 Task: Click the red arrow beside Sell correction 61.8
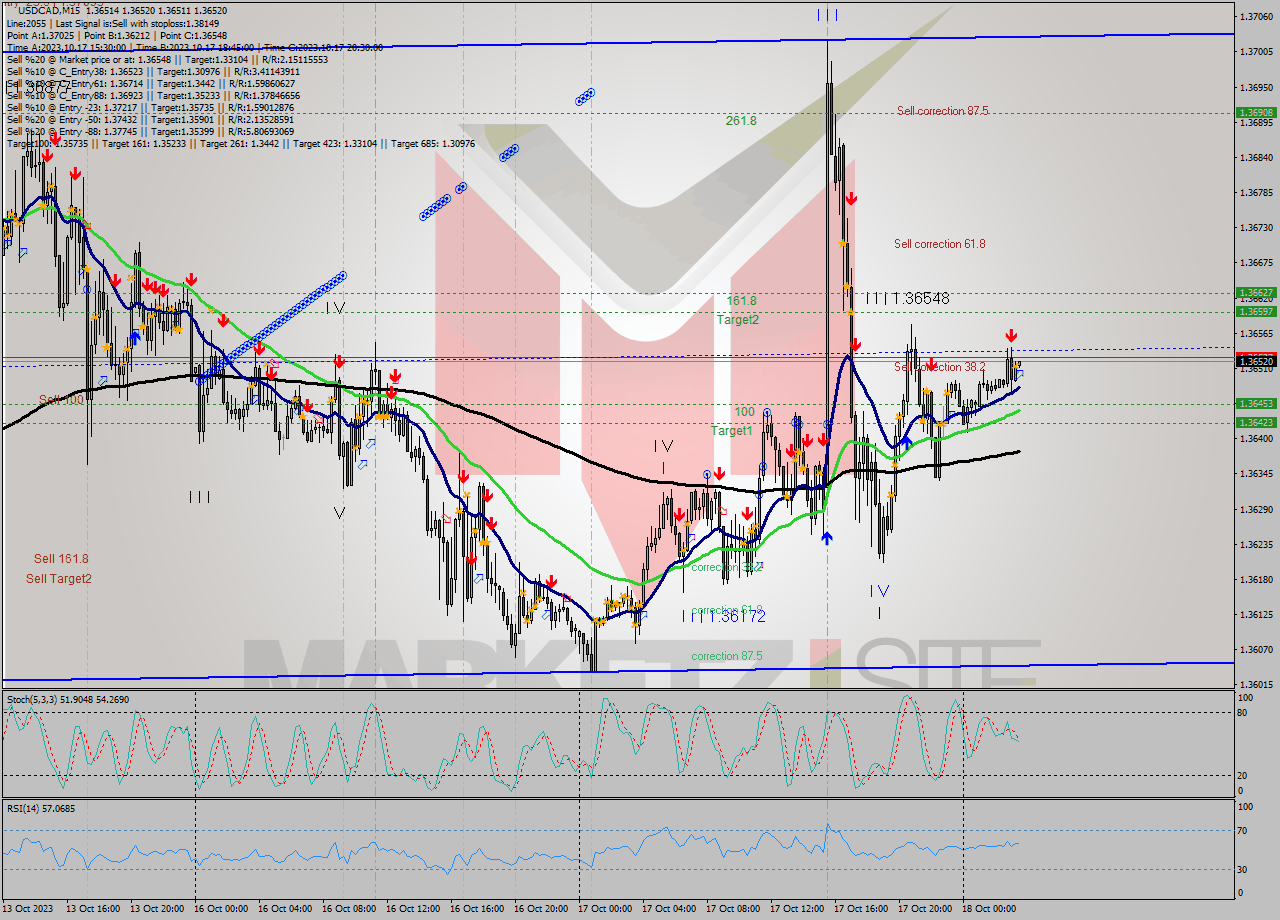tap(852, 198)
